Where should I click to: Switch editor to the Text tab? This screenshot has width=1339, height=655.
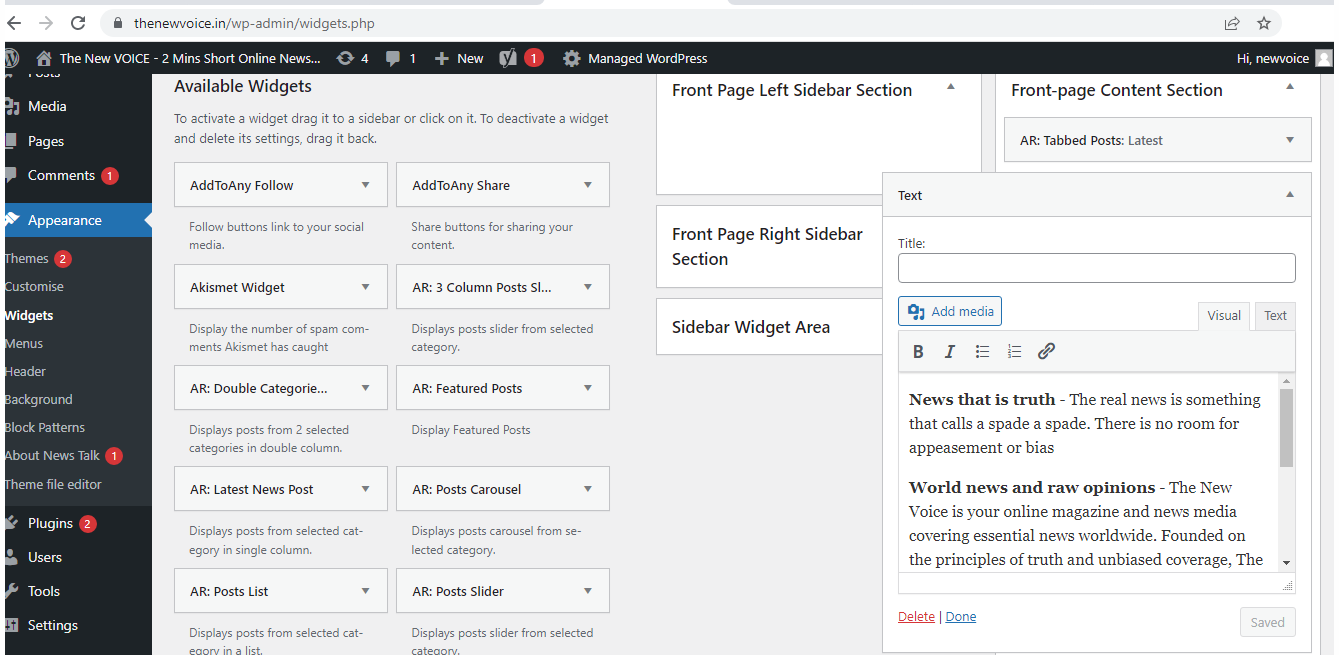pos(1275,315)
